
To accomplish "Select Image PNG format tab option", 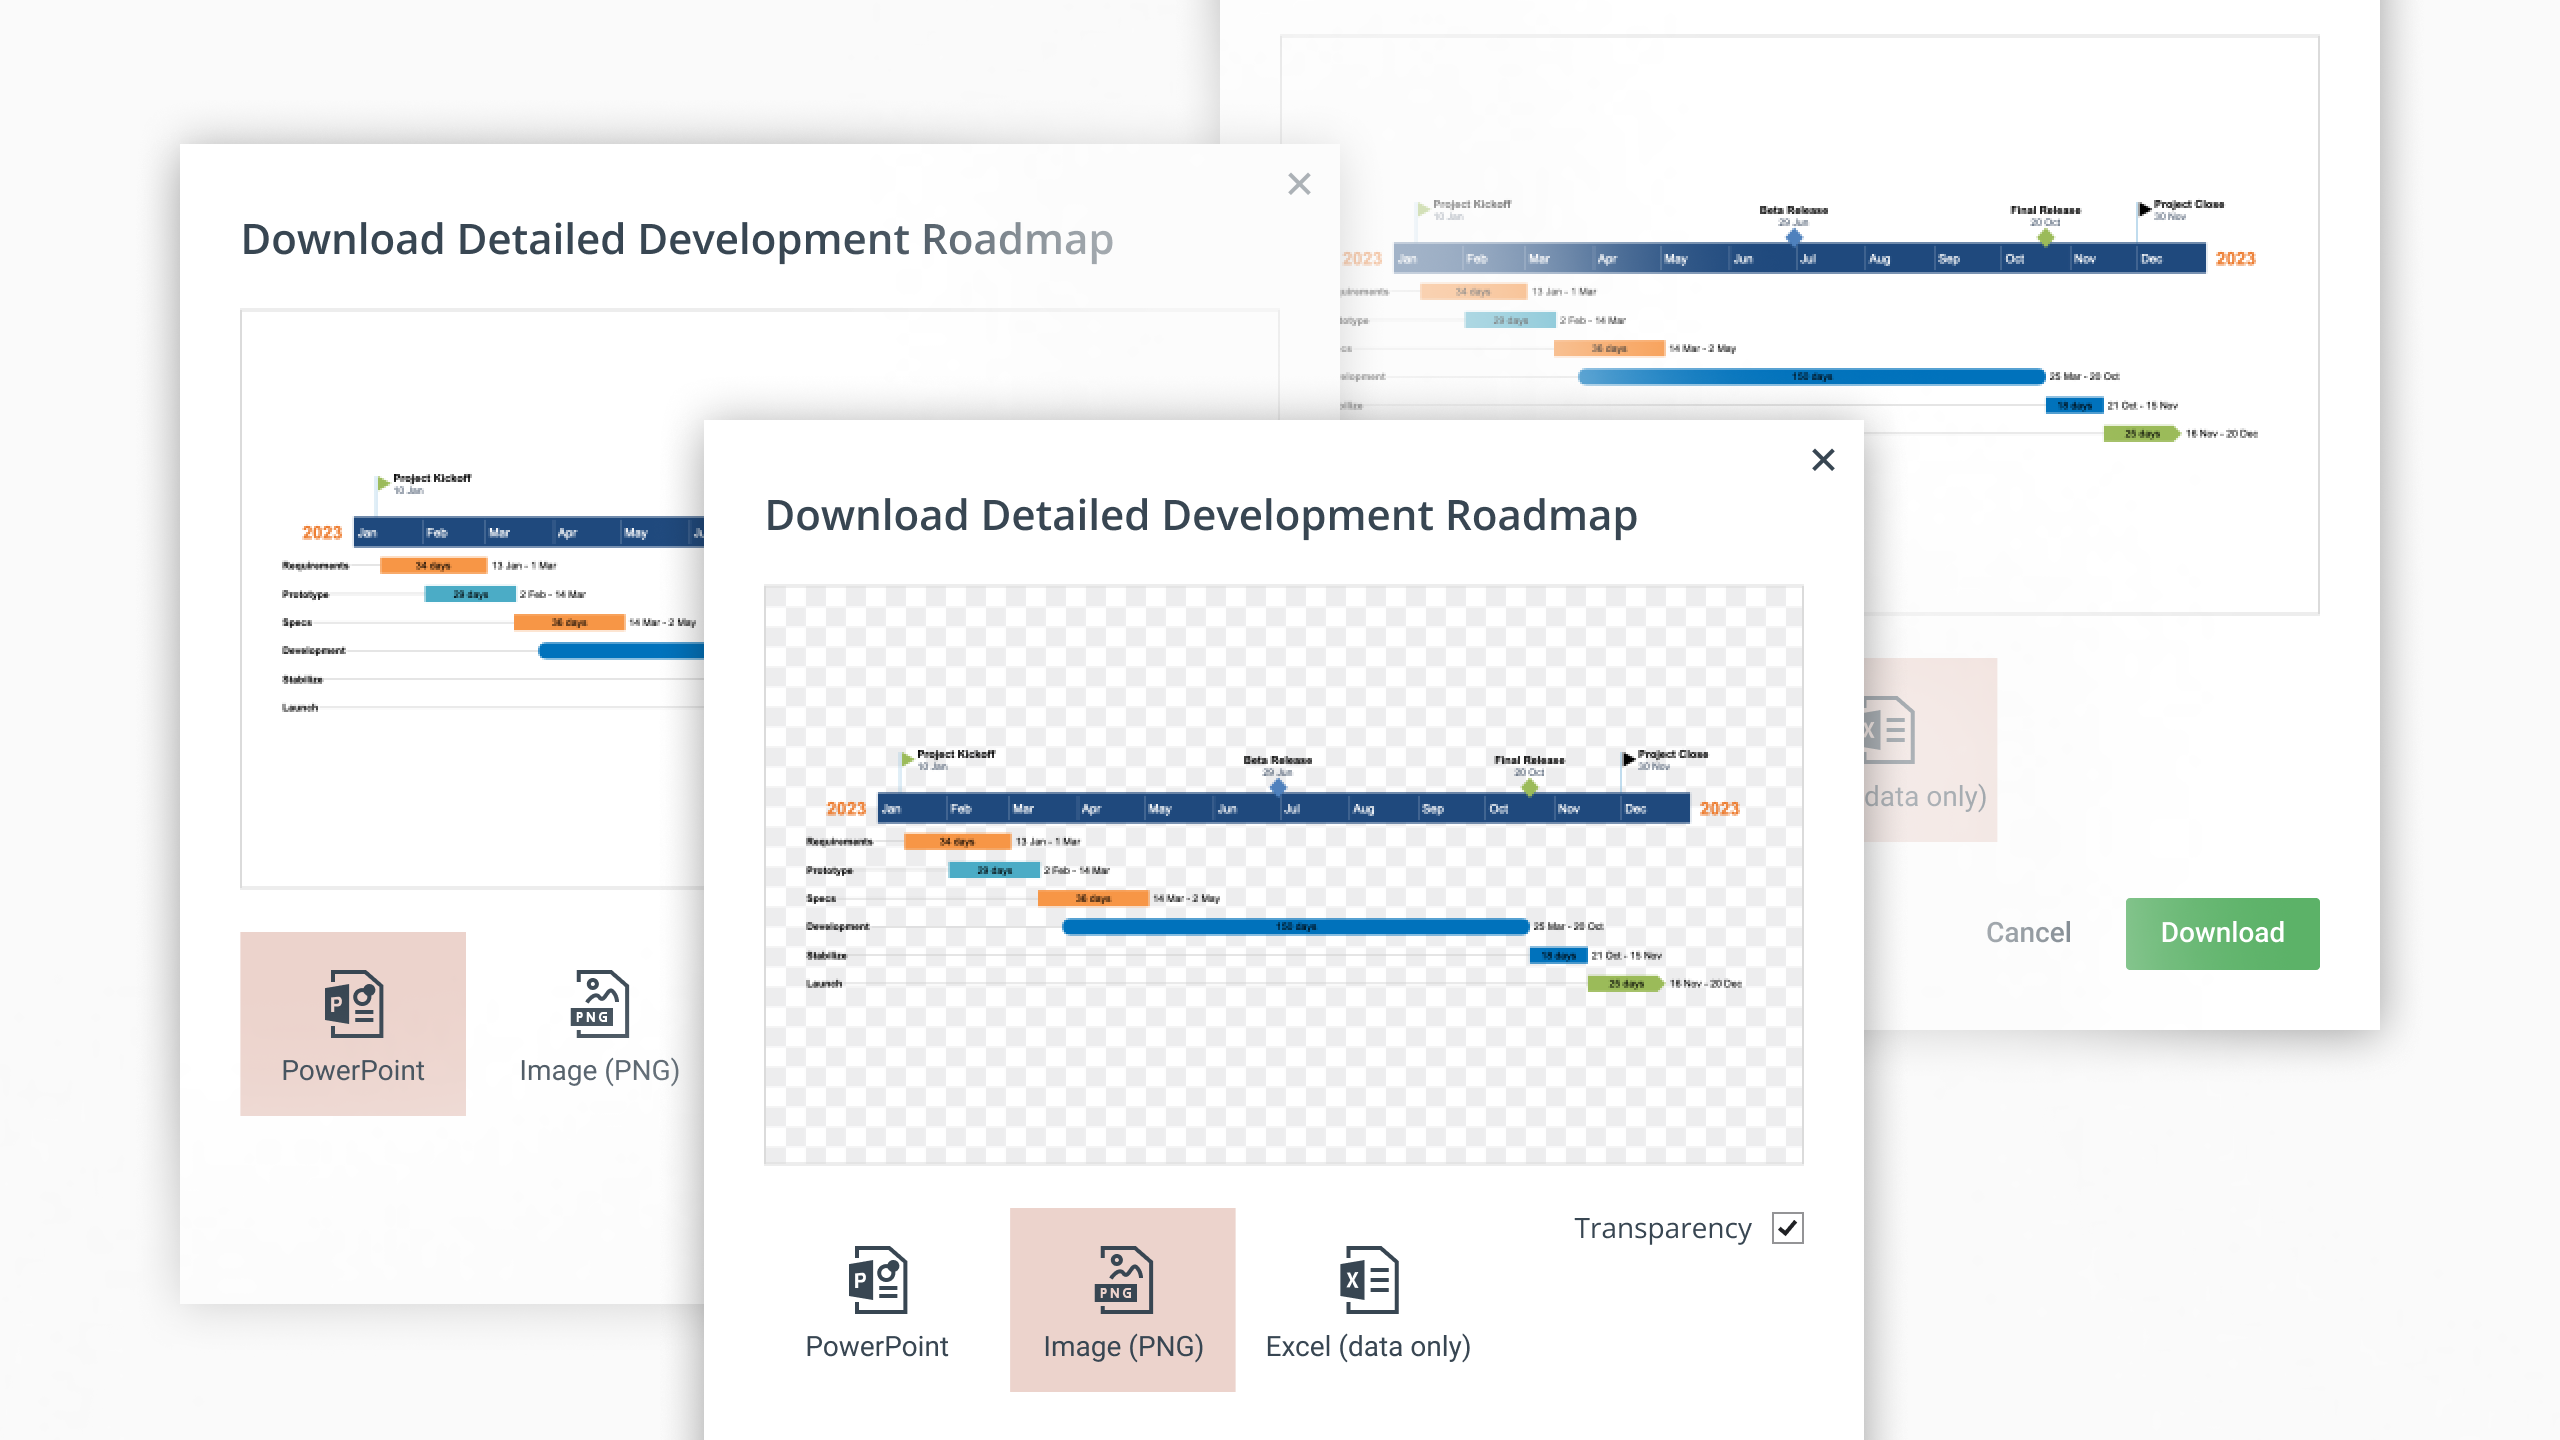I will 1122,1296.
